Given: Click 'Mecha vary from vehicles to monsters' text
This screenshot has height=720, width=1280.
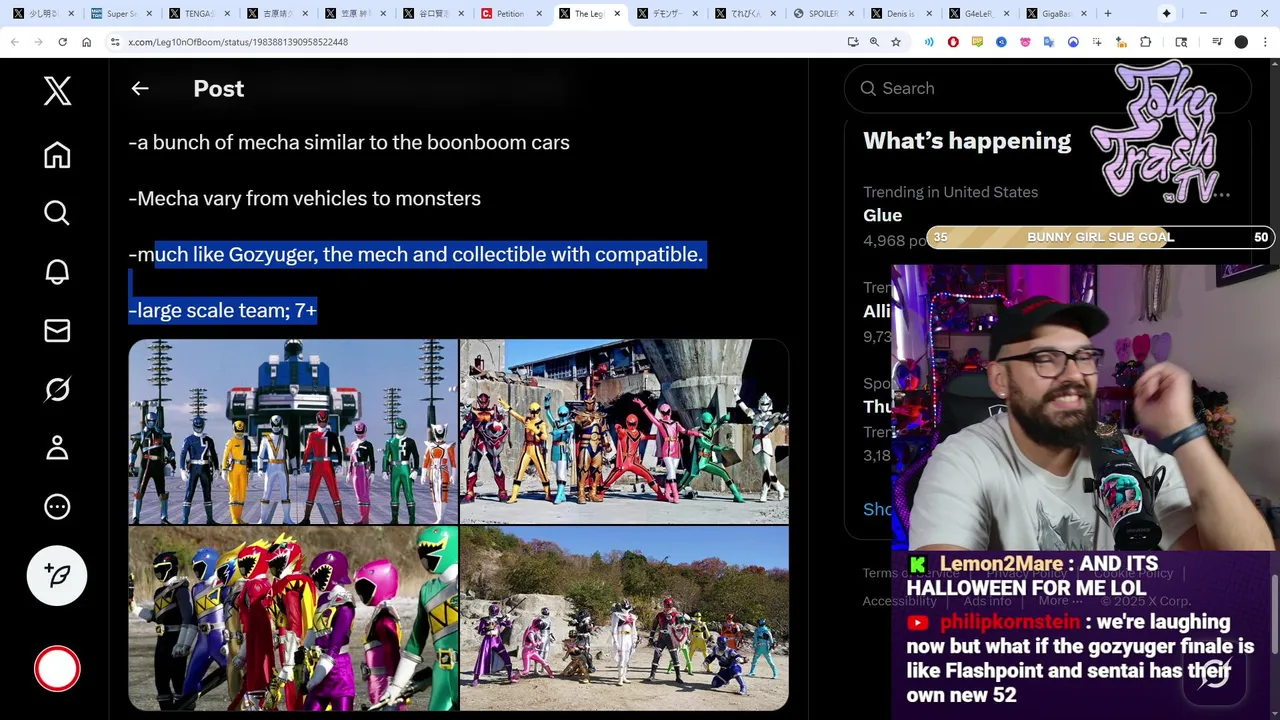Looking at the screenshot, I should click(305, 198).
